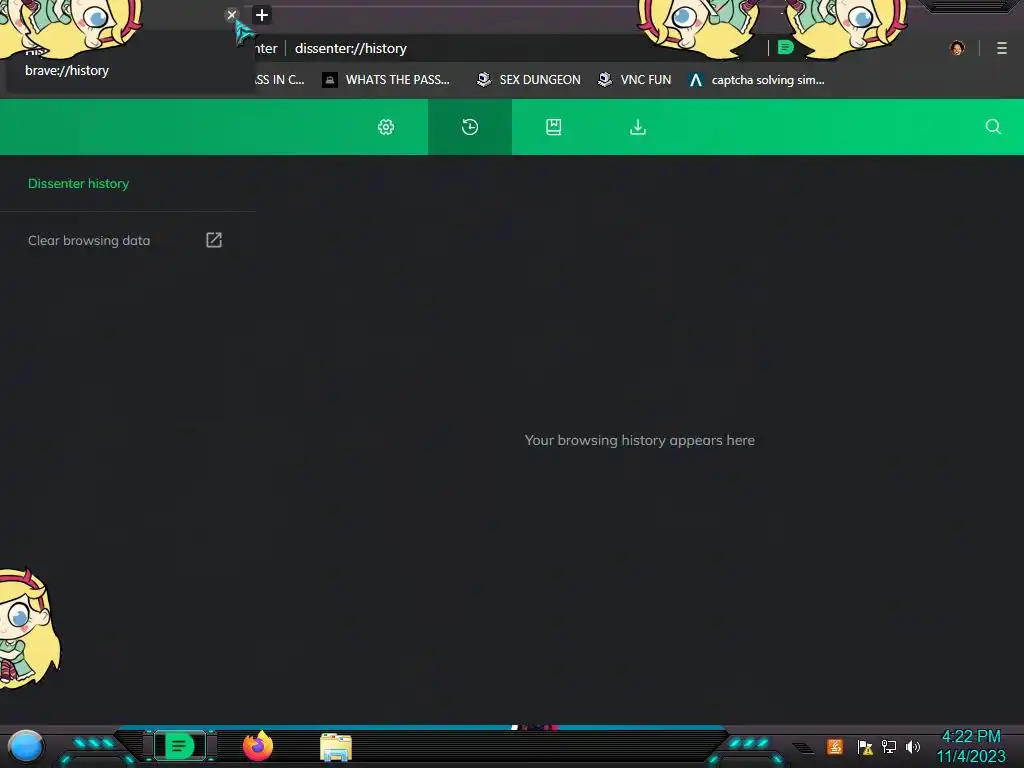The image size is (1024, 768).
Task: Select Dissenter history in sidebar
Action: point(78,184)
